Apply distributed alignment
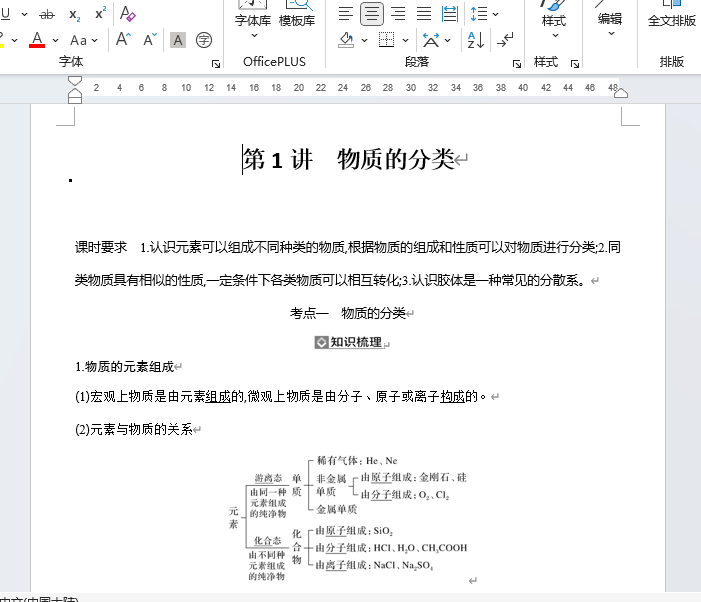Screen dimensions: 701x602 coord(450,14)
